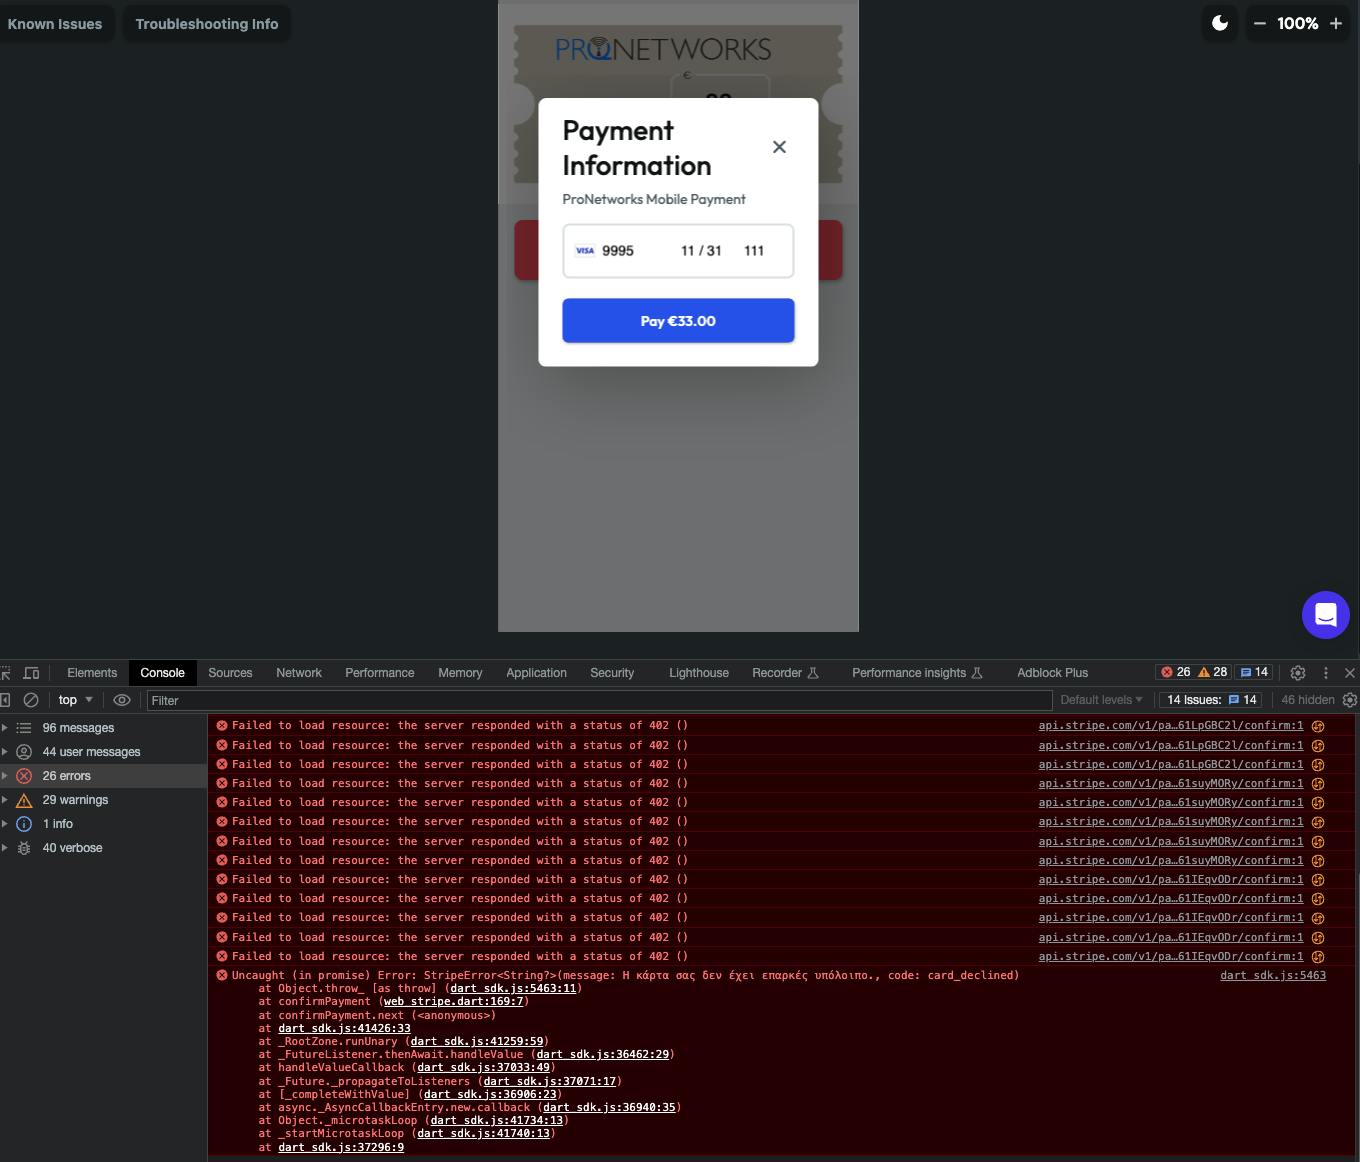Click the 14 issues counter badge

tap(1254, 672)
